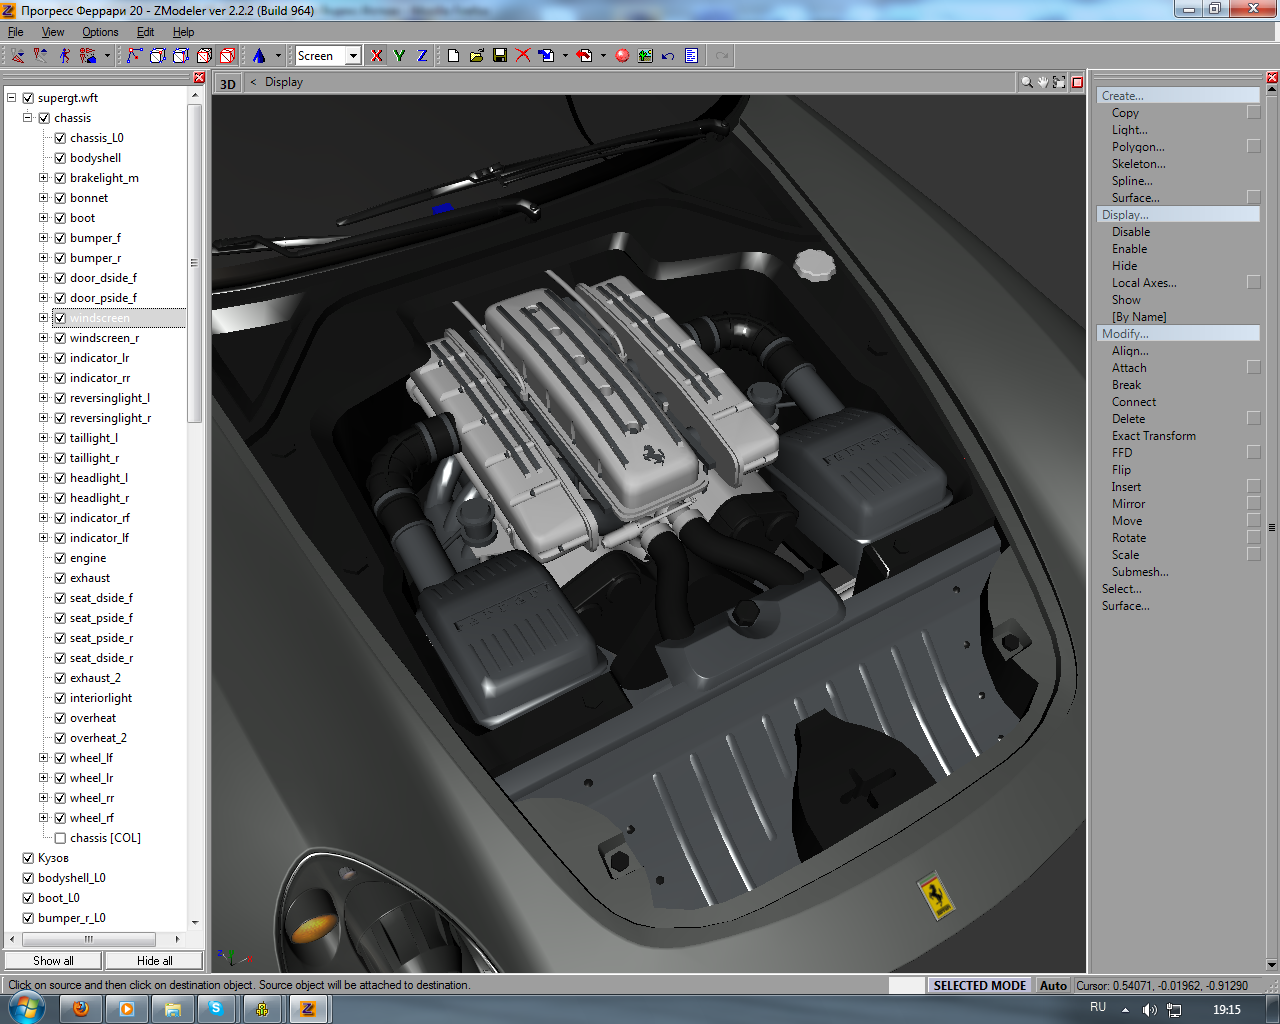Click the commands panel scrollbar down arrow
1280x1024 pixels.
pos(1272,965)
